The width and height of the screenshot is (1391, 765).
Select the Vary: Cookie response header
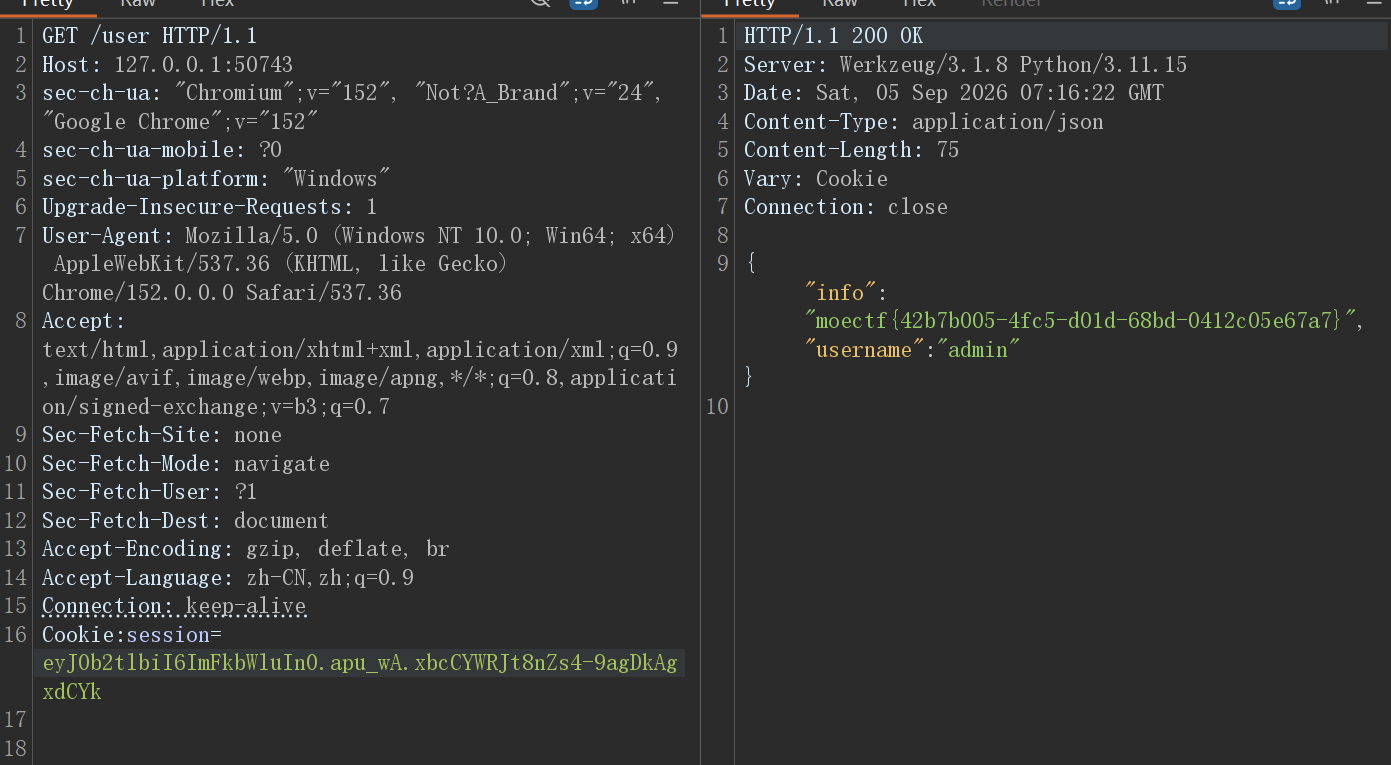815,179
